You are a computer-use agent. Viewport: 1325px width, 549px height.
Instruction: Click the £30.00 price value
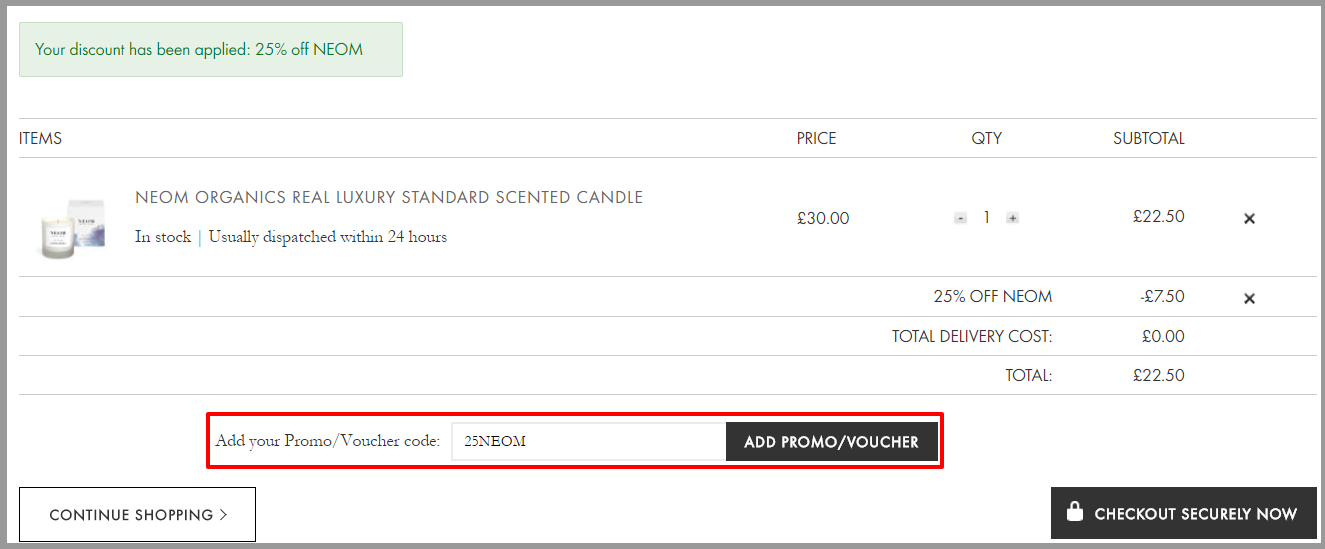click(x=823, y=218)
